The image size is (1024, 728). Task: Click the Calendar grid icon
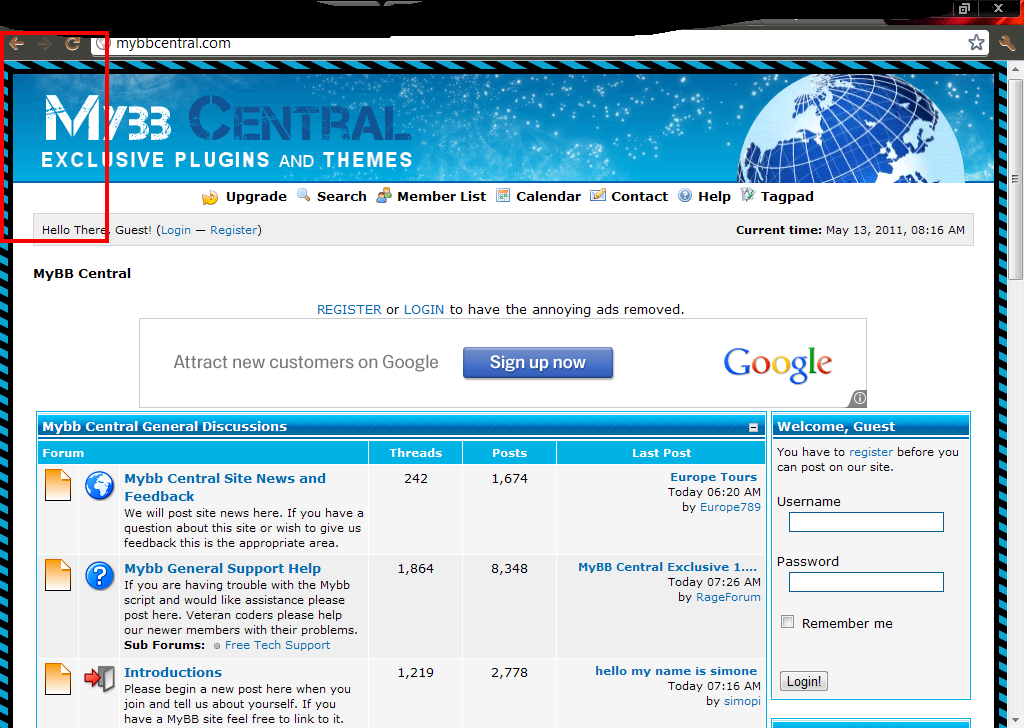pyautogui.click(x=503, y=195)
